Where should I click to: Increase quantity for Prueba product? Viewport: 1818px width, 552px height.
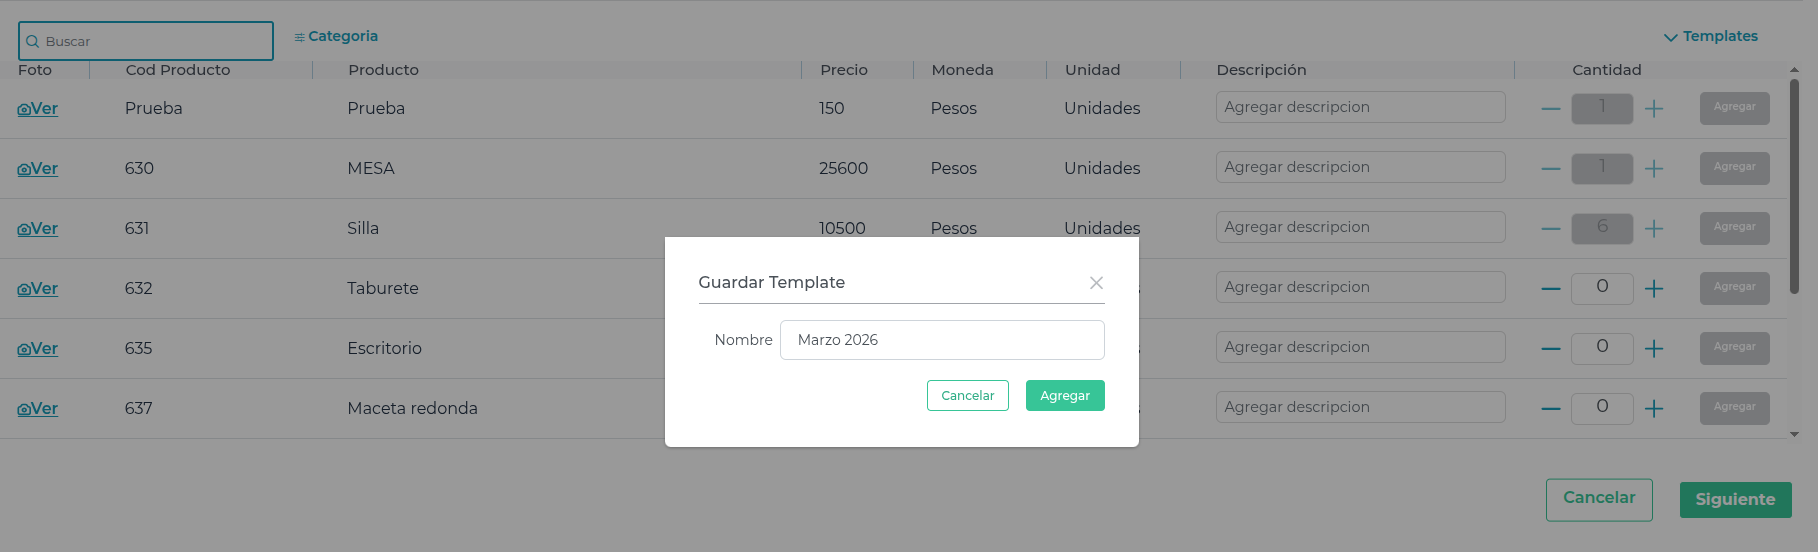tap(1654, 109)
